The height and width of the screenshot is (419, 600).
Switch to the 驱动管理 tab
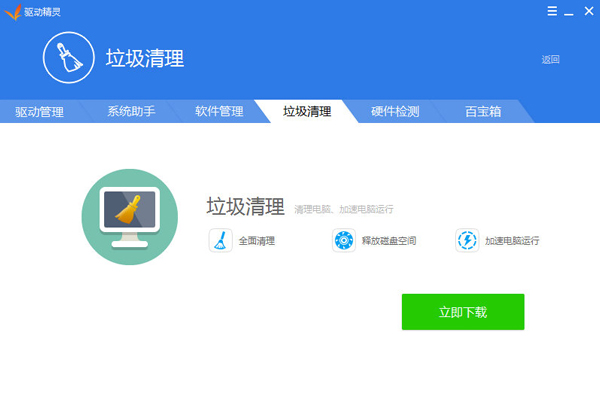40,112
